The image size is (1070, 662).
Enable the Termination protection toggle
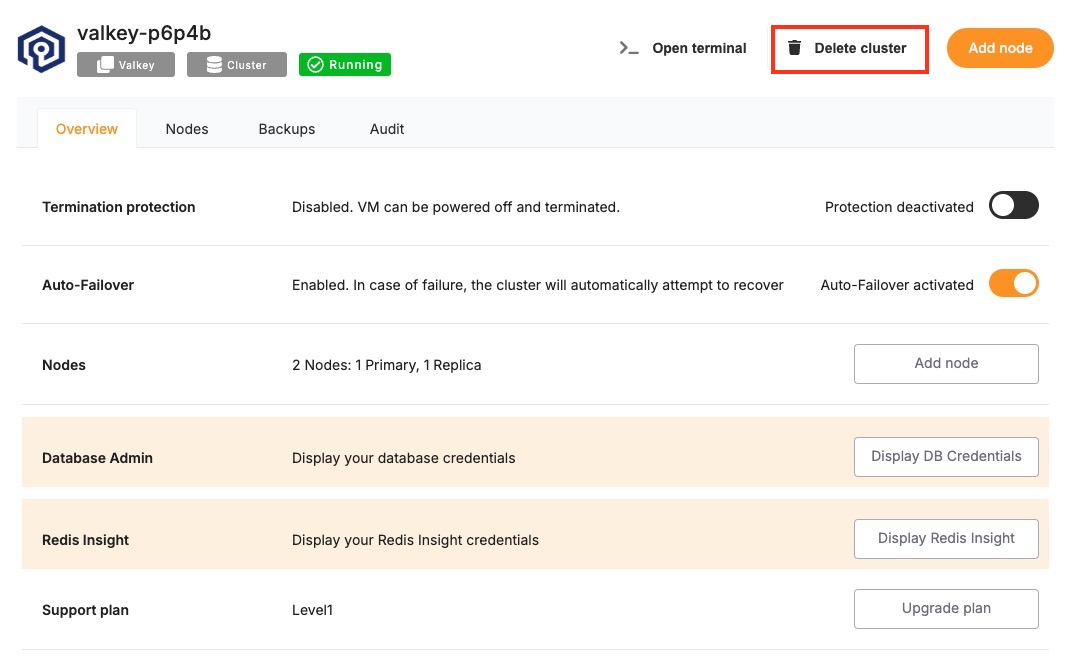coord(1013,206)
